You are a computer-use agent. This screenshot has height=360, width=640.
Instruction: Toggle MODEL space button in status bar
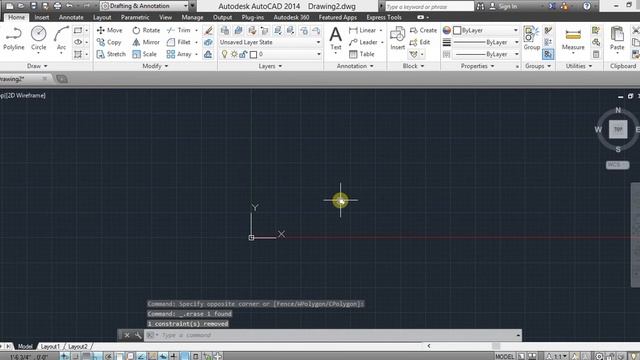pyautogui.click(x=505, y=356)
